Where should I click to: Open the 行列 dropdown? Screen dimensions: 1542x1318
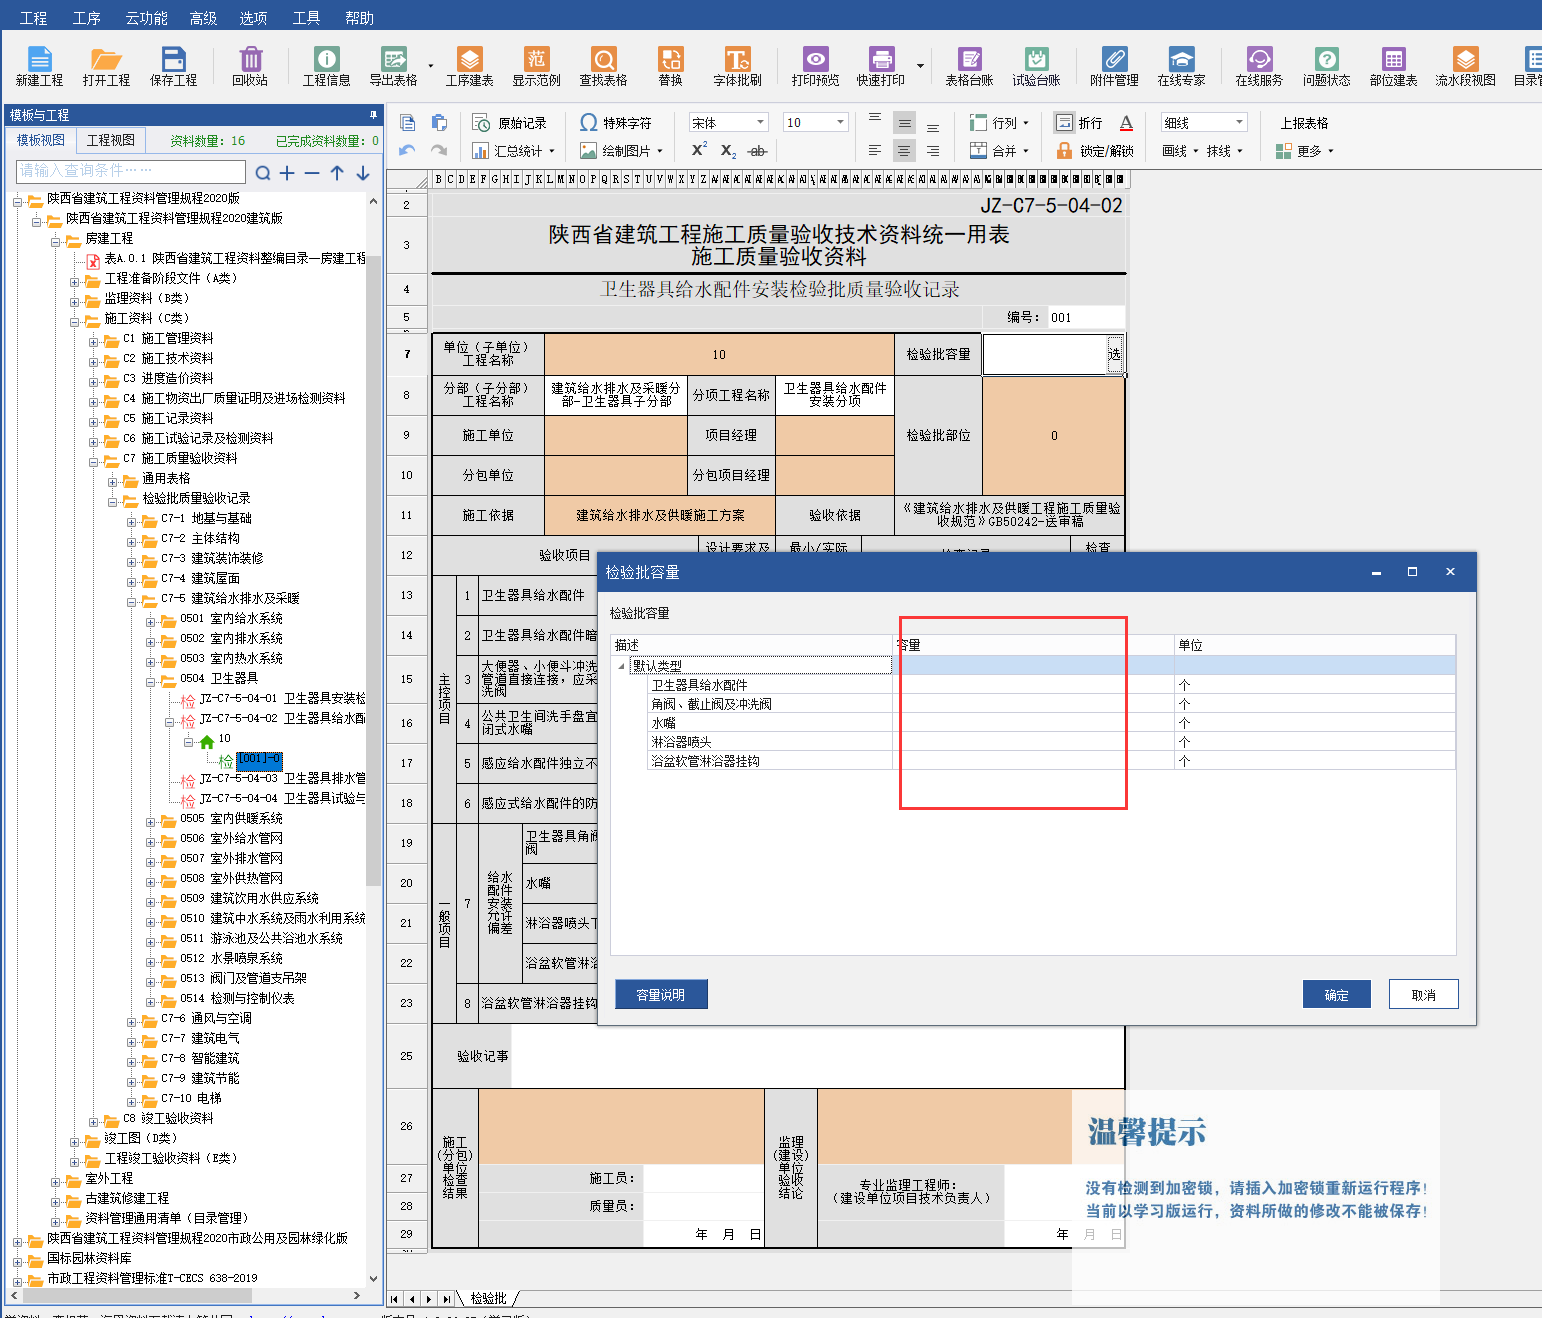(999, 122)
